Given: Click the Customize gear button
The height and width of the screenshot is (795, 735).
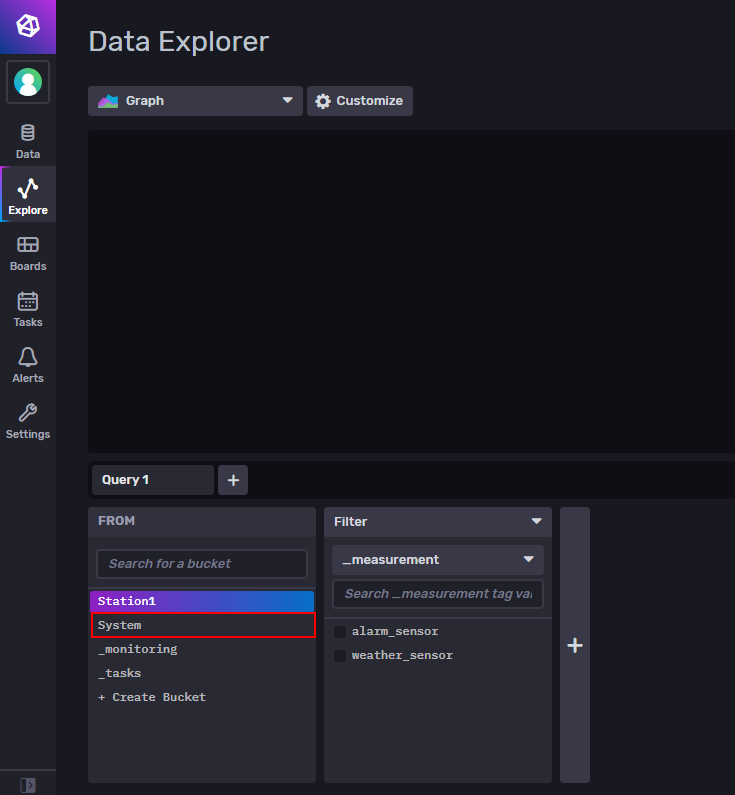Looking at the screenshot, I should [360, 101].
